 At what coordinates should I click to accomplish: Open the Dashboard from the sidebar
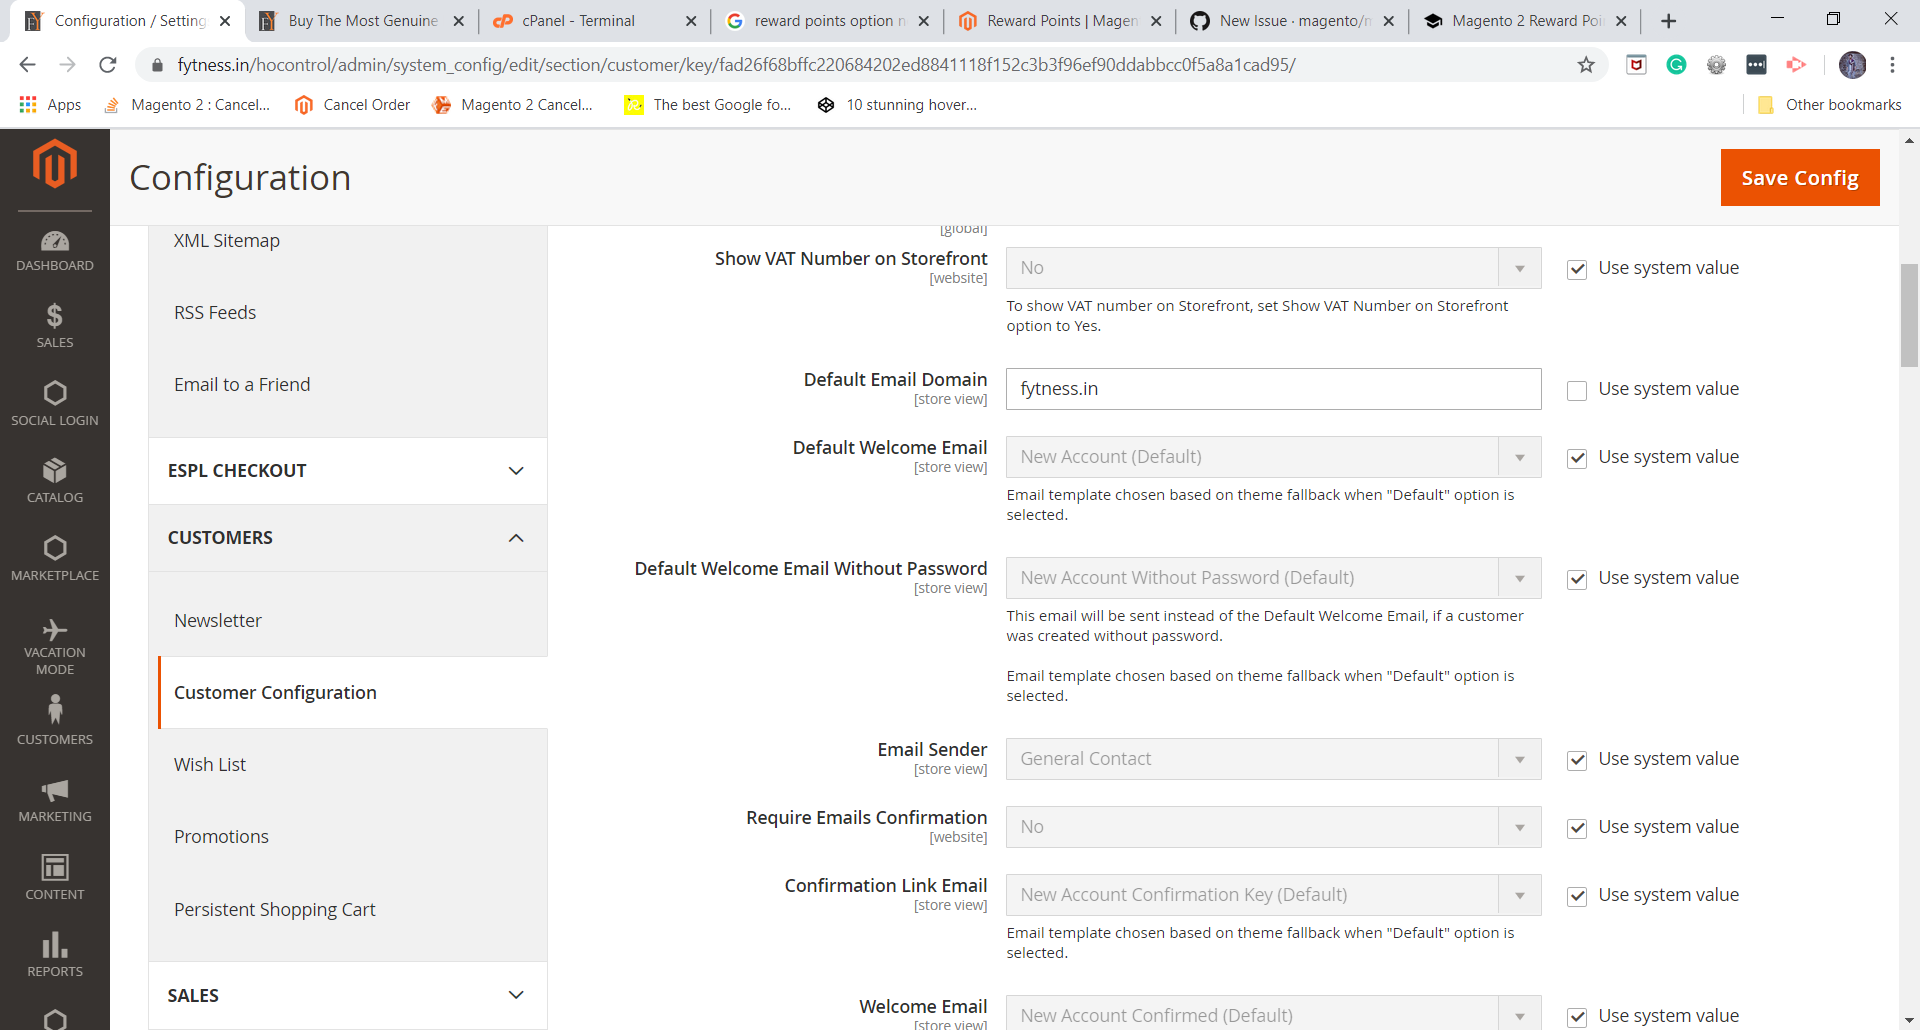point(55,250)
